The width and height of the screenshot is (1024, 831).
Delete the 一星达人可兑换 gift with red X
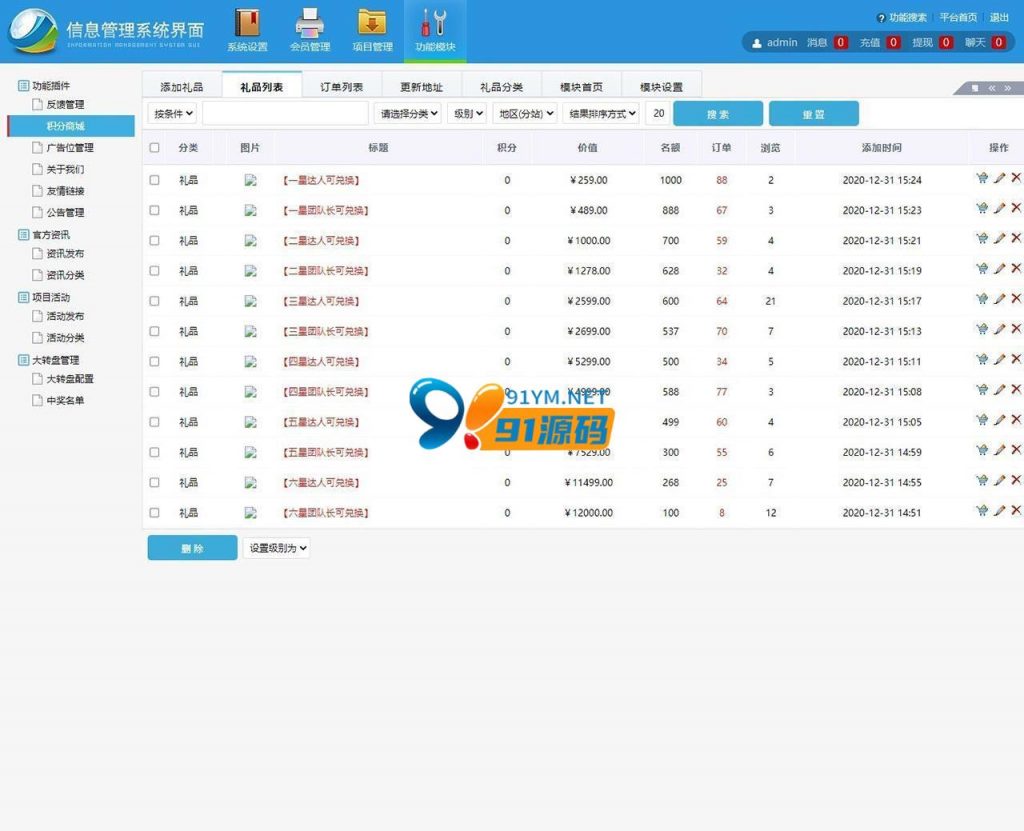[x=1016, y=178]
